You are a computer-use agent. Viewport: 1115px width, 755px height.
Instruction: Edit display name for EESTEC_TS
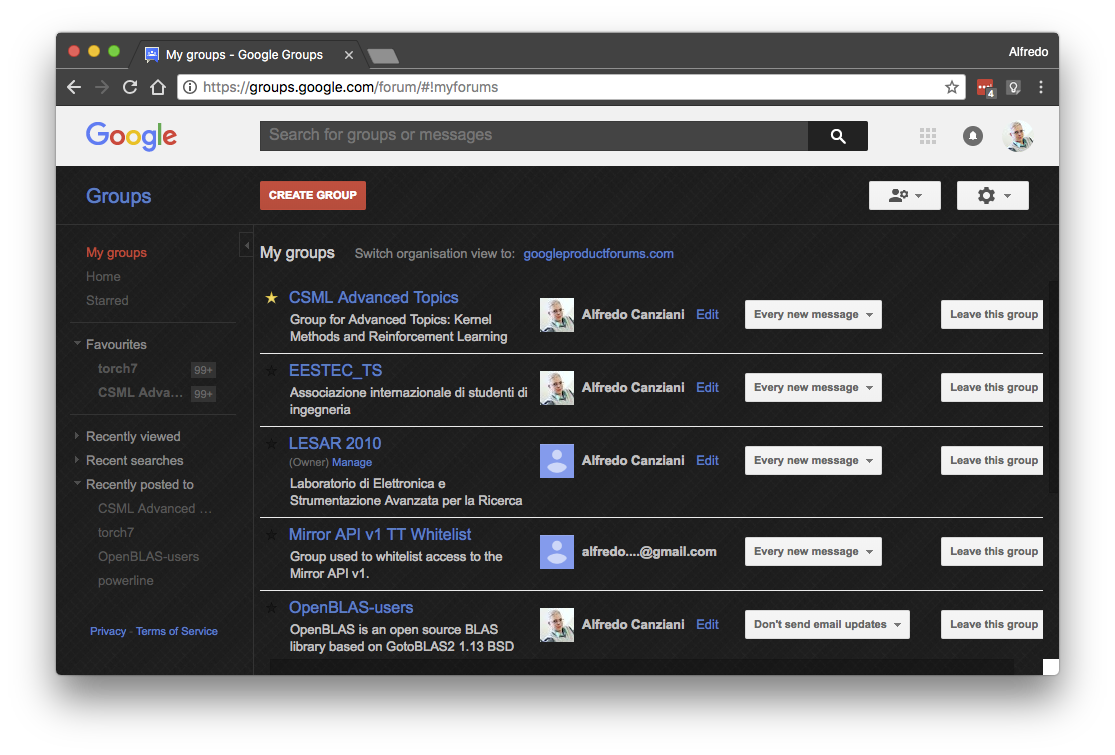click(707, 387)
